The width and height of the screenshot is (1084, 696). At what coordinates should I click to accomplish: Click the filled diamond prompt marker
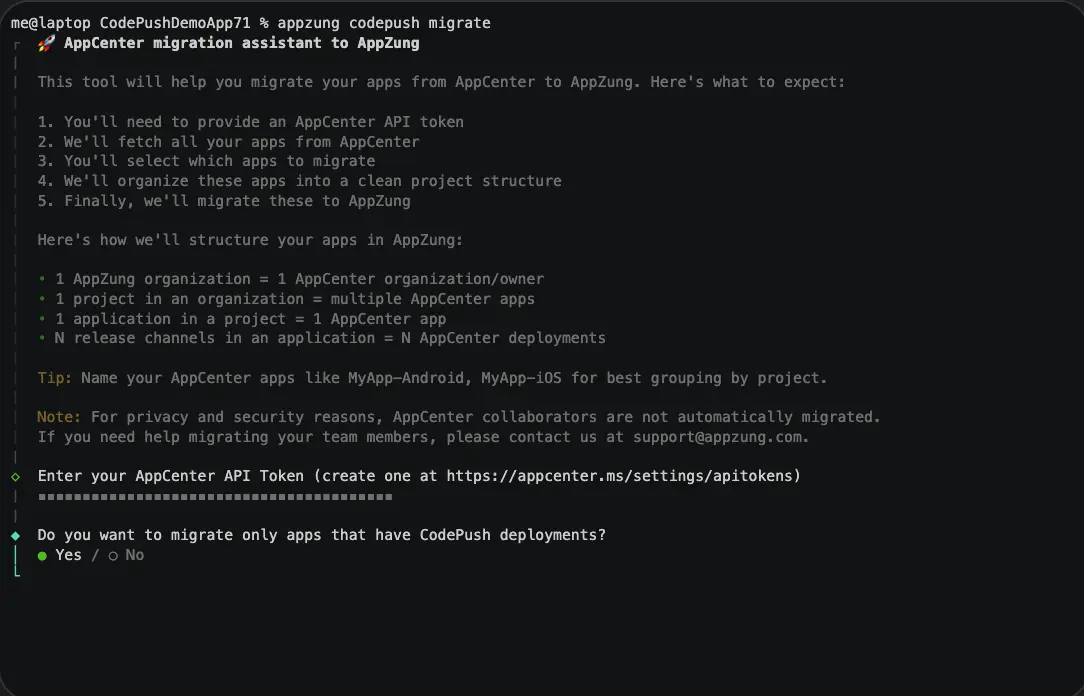[15, 536]
